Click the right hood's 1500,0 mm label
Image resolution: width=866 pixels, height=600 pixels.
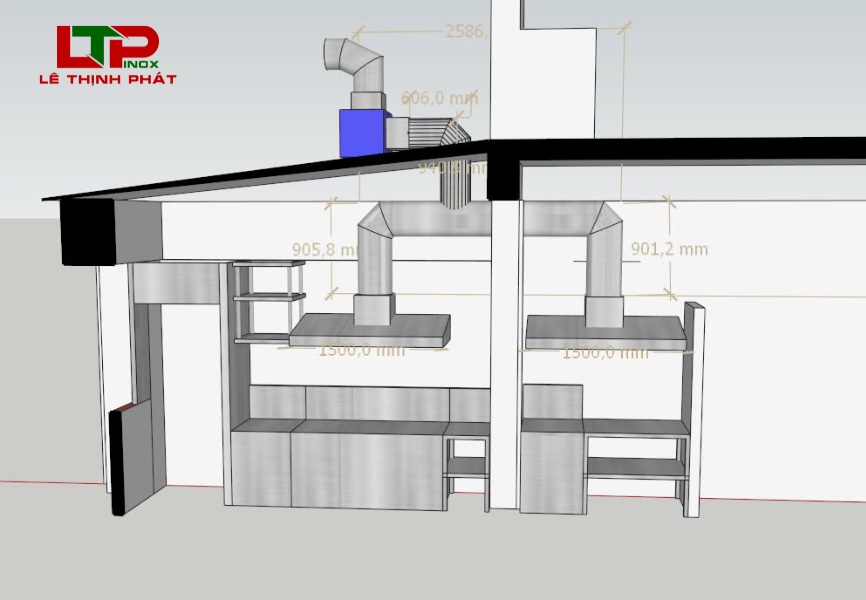coord(603,352)
